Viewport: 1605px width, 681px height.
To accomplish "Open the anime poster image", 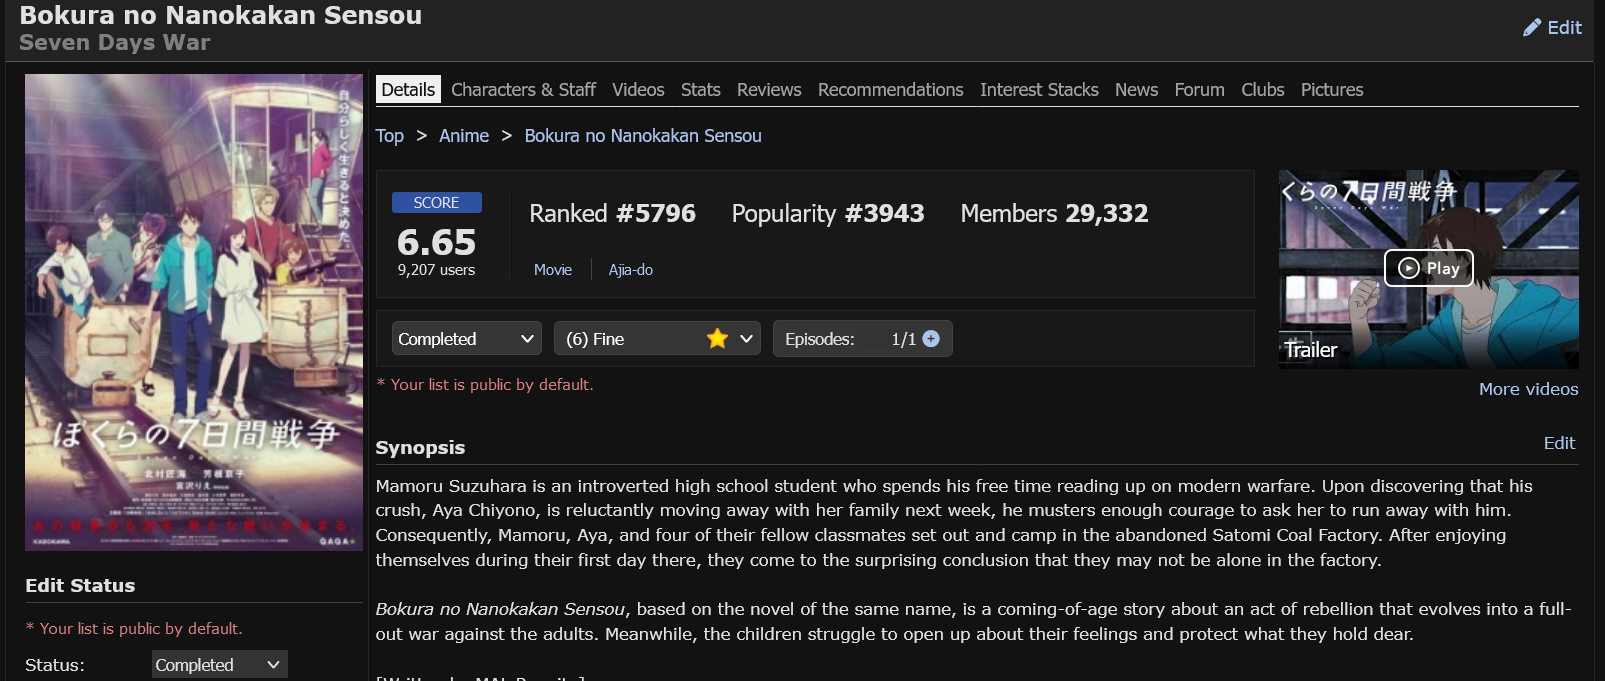I will click(x=194, y=312).
